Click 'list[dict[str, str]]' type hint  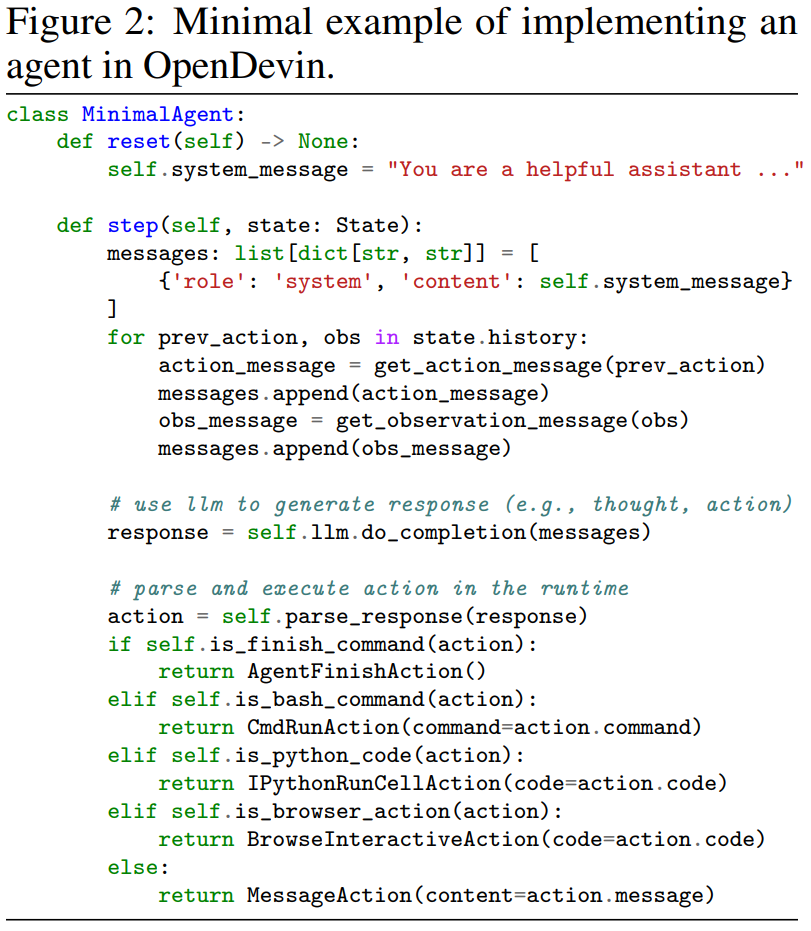360,254
